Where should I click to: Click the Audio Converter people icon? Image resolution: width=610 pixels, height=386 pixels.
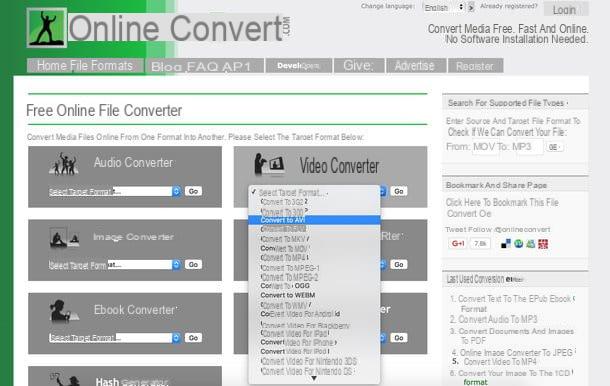pyautogui.click(x=65, y=163)
